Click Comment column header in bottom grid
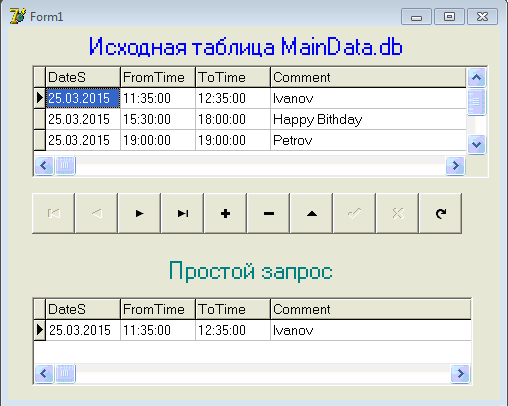 (x=371, y=309)
